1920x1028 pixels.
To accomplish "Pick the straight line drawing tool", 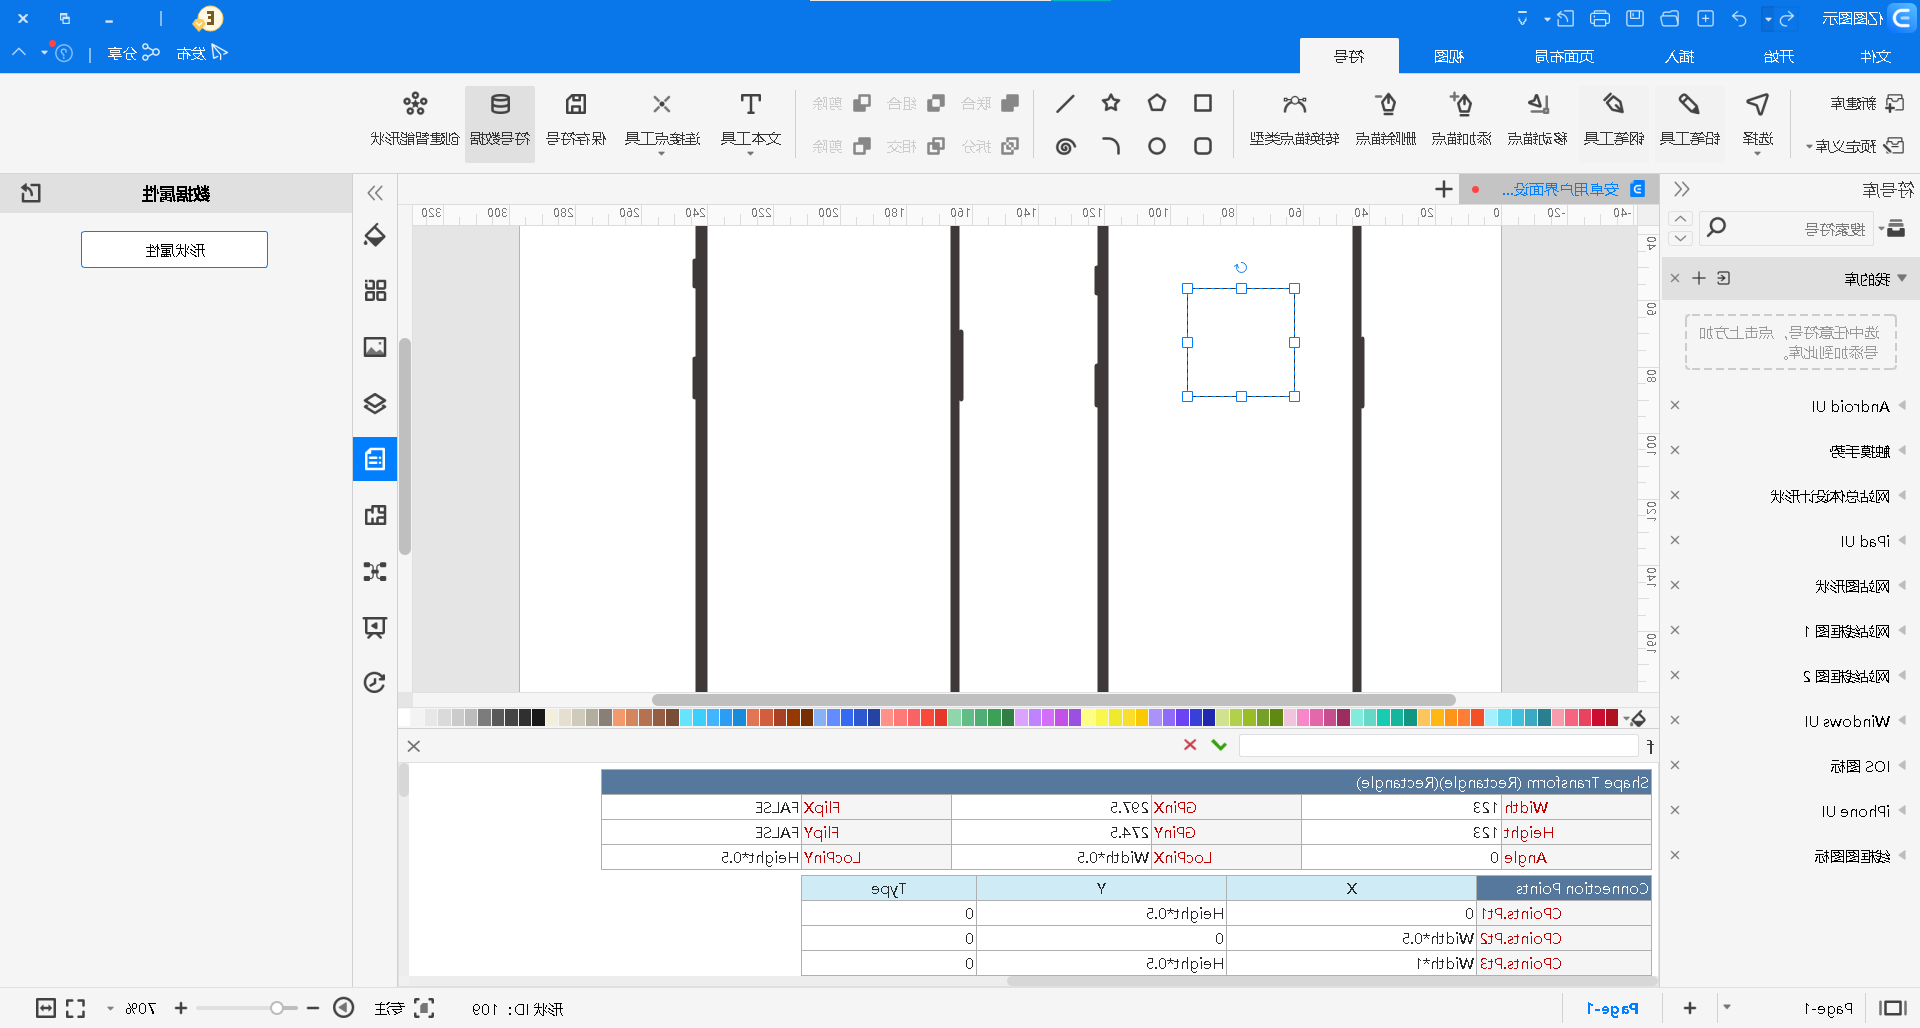I will coord(1065,103).
